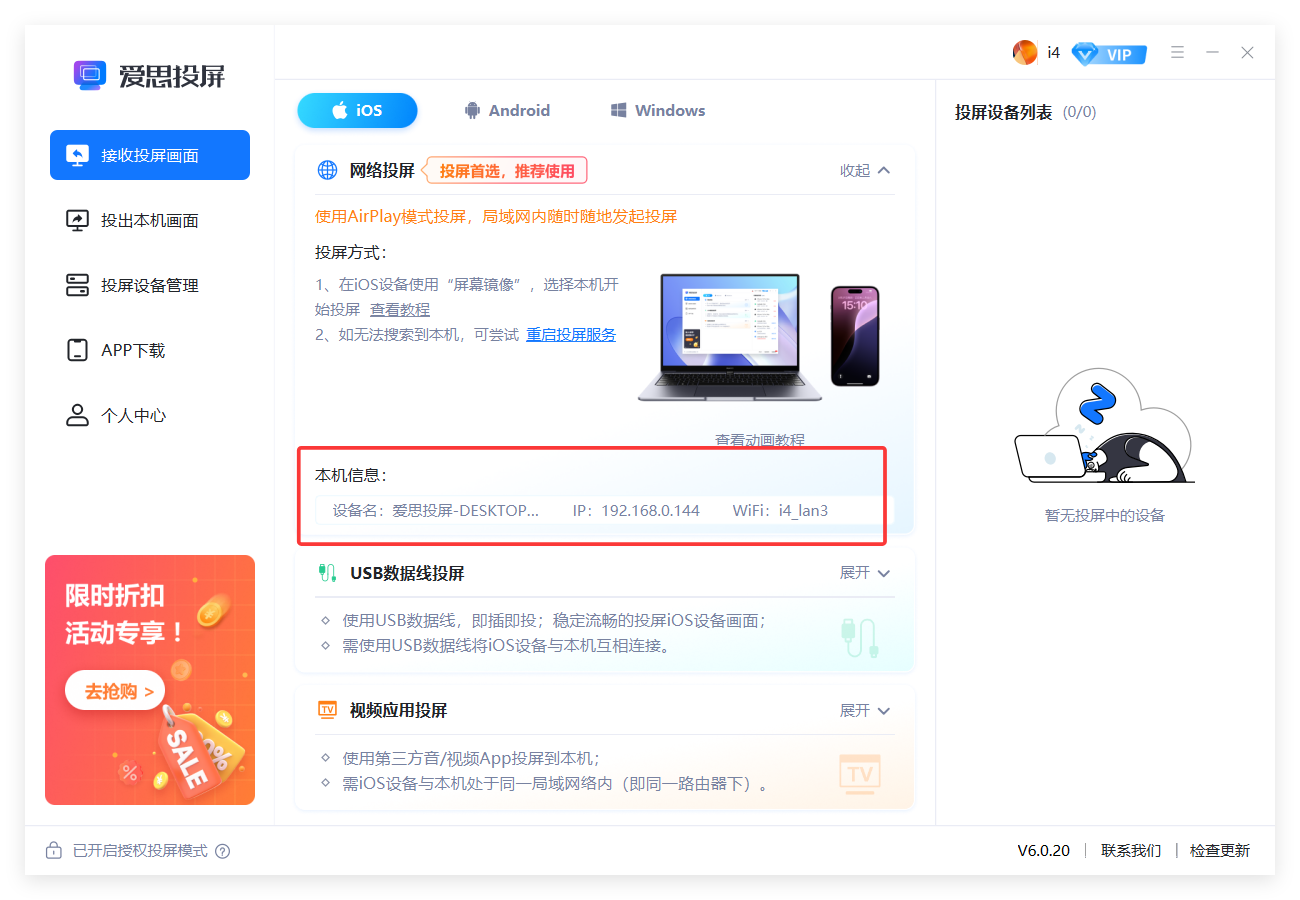Open the hamburger menu at top right
The image size is (1300, 900).
click(1177, 51)
